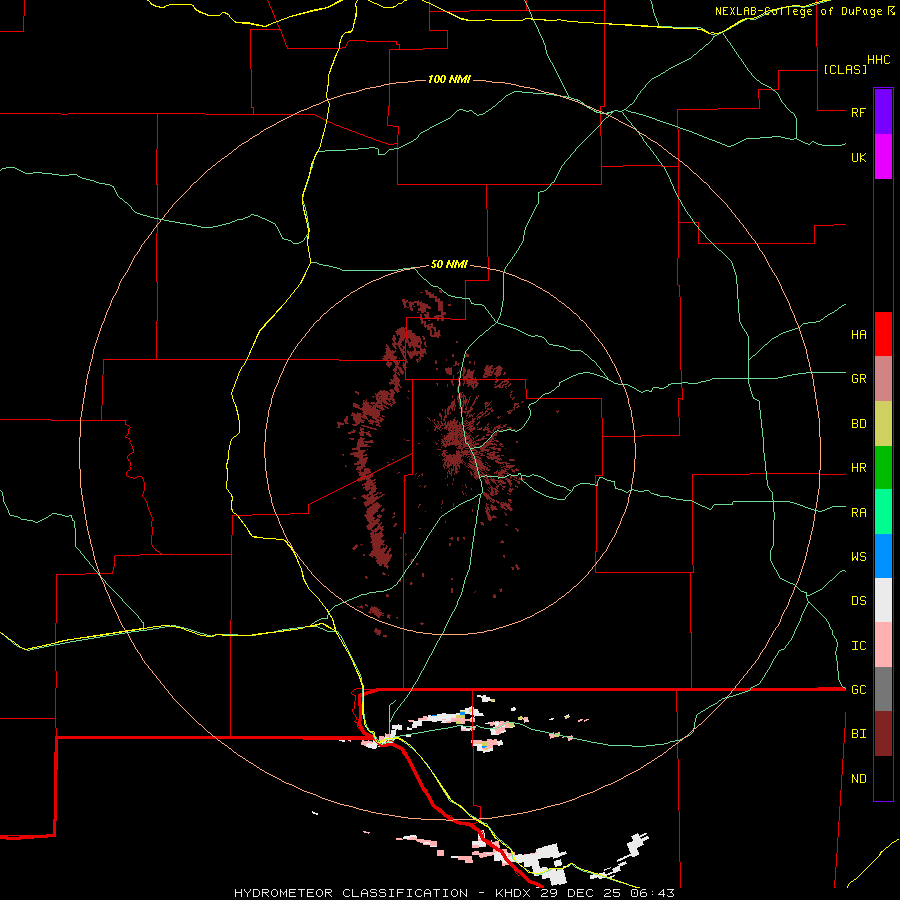
Task: Click the UK legend label
Action: click(x=858, y=157)
